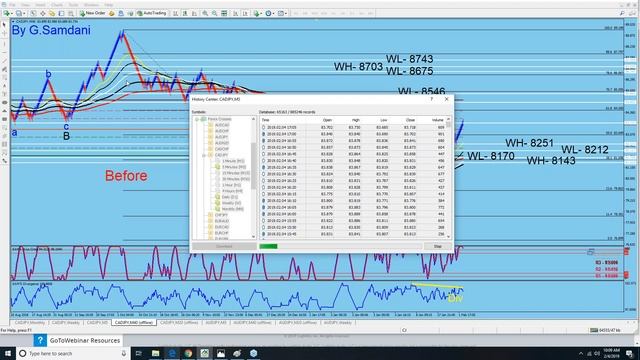
Task: Select AUDCHF in the symbols tree
Action: (222, 131)
